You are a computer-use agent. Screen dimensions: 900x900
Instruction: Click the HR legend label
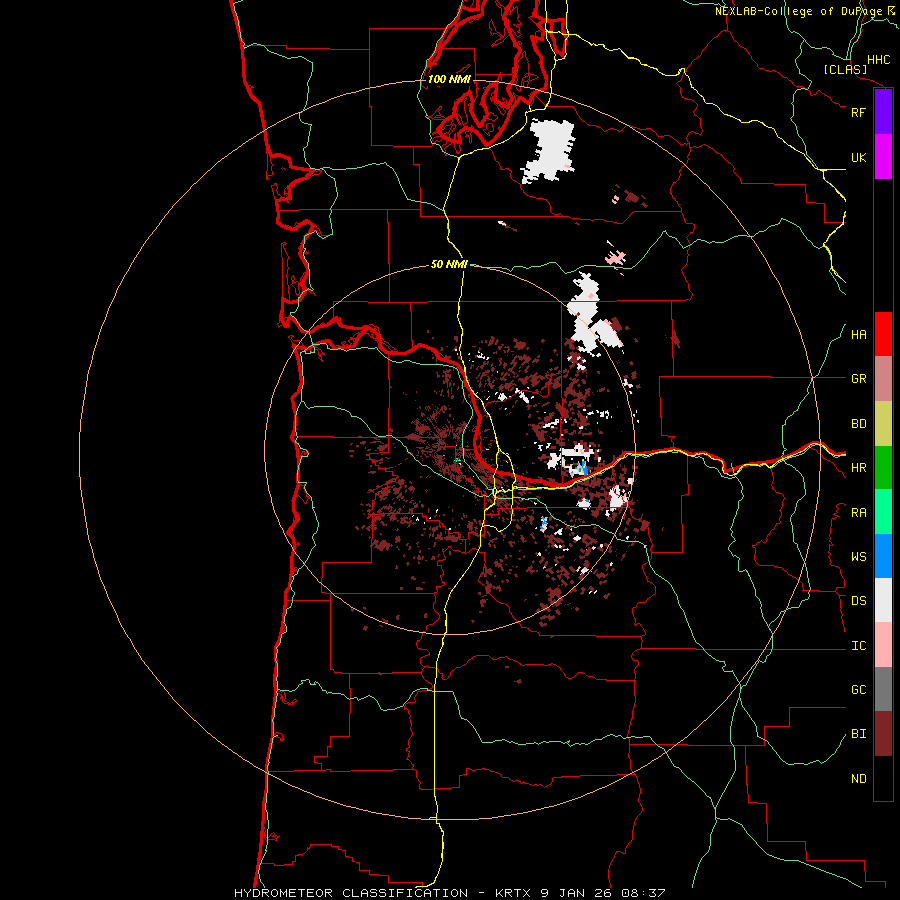858,468
